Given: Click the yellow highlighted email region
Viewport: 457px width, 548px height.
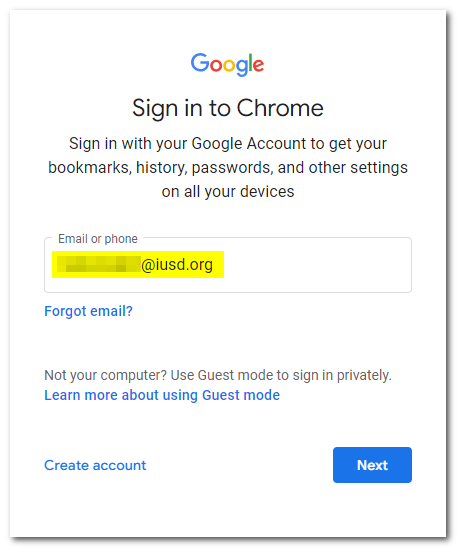Looking at the screenshot, I should point(138,264).
